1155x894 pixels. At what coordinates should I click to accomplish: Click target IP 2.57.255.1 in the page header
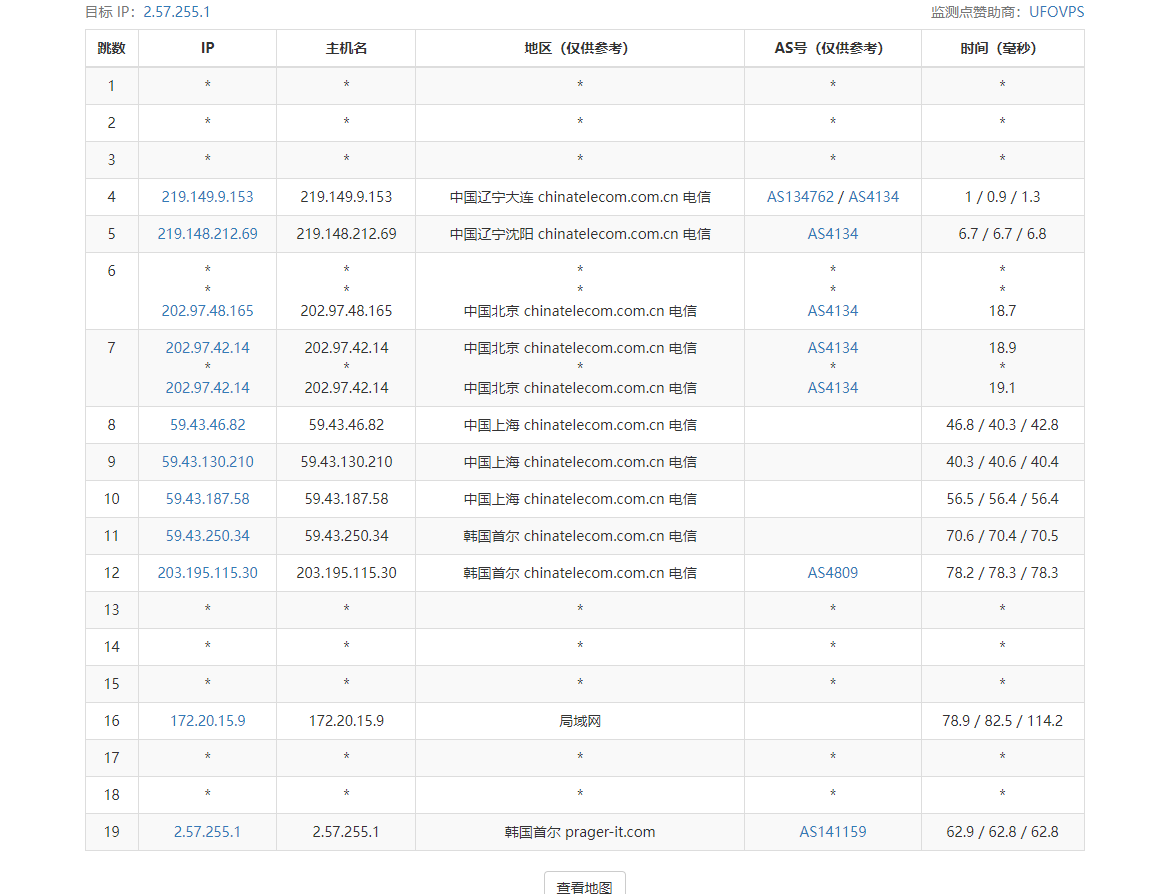tap(177, 12)
